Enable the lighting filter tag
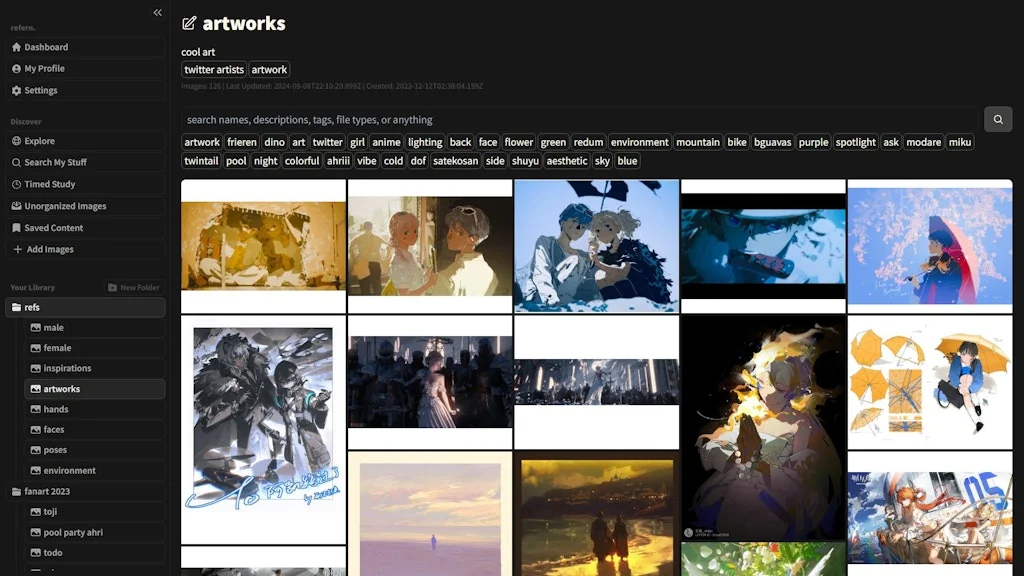Image resolution: width=1024 pixels, height=576 pixels. (424, 141)
